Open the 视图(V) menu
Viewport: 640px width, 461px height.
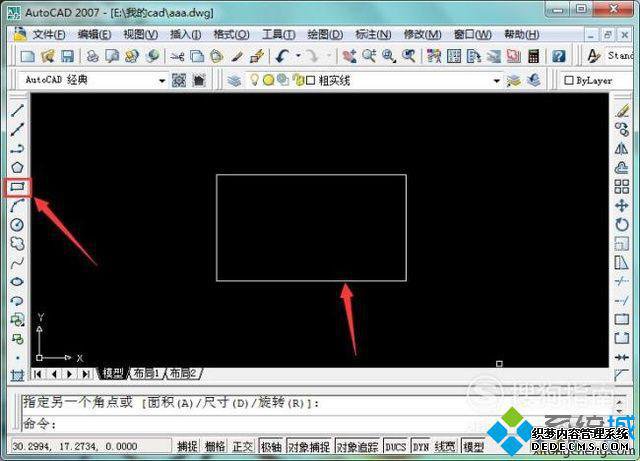click(x=141, y=34)
